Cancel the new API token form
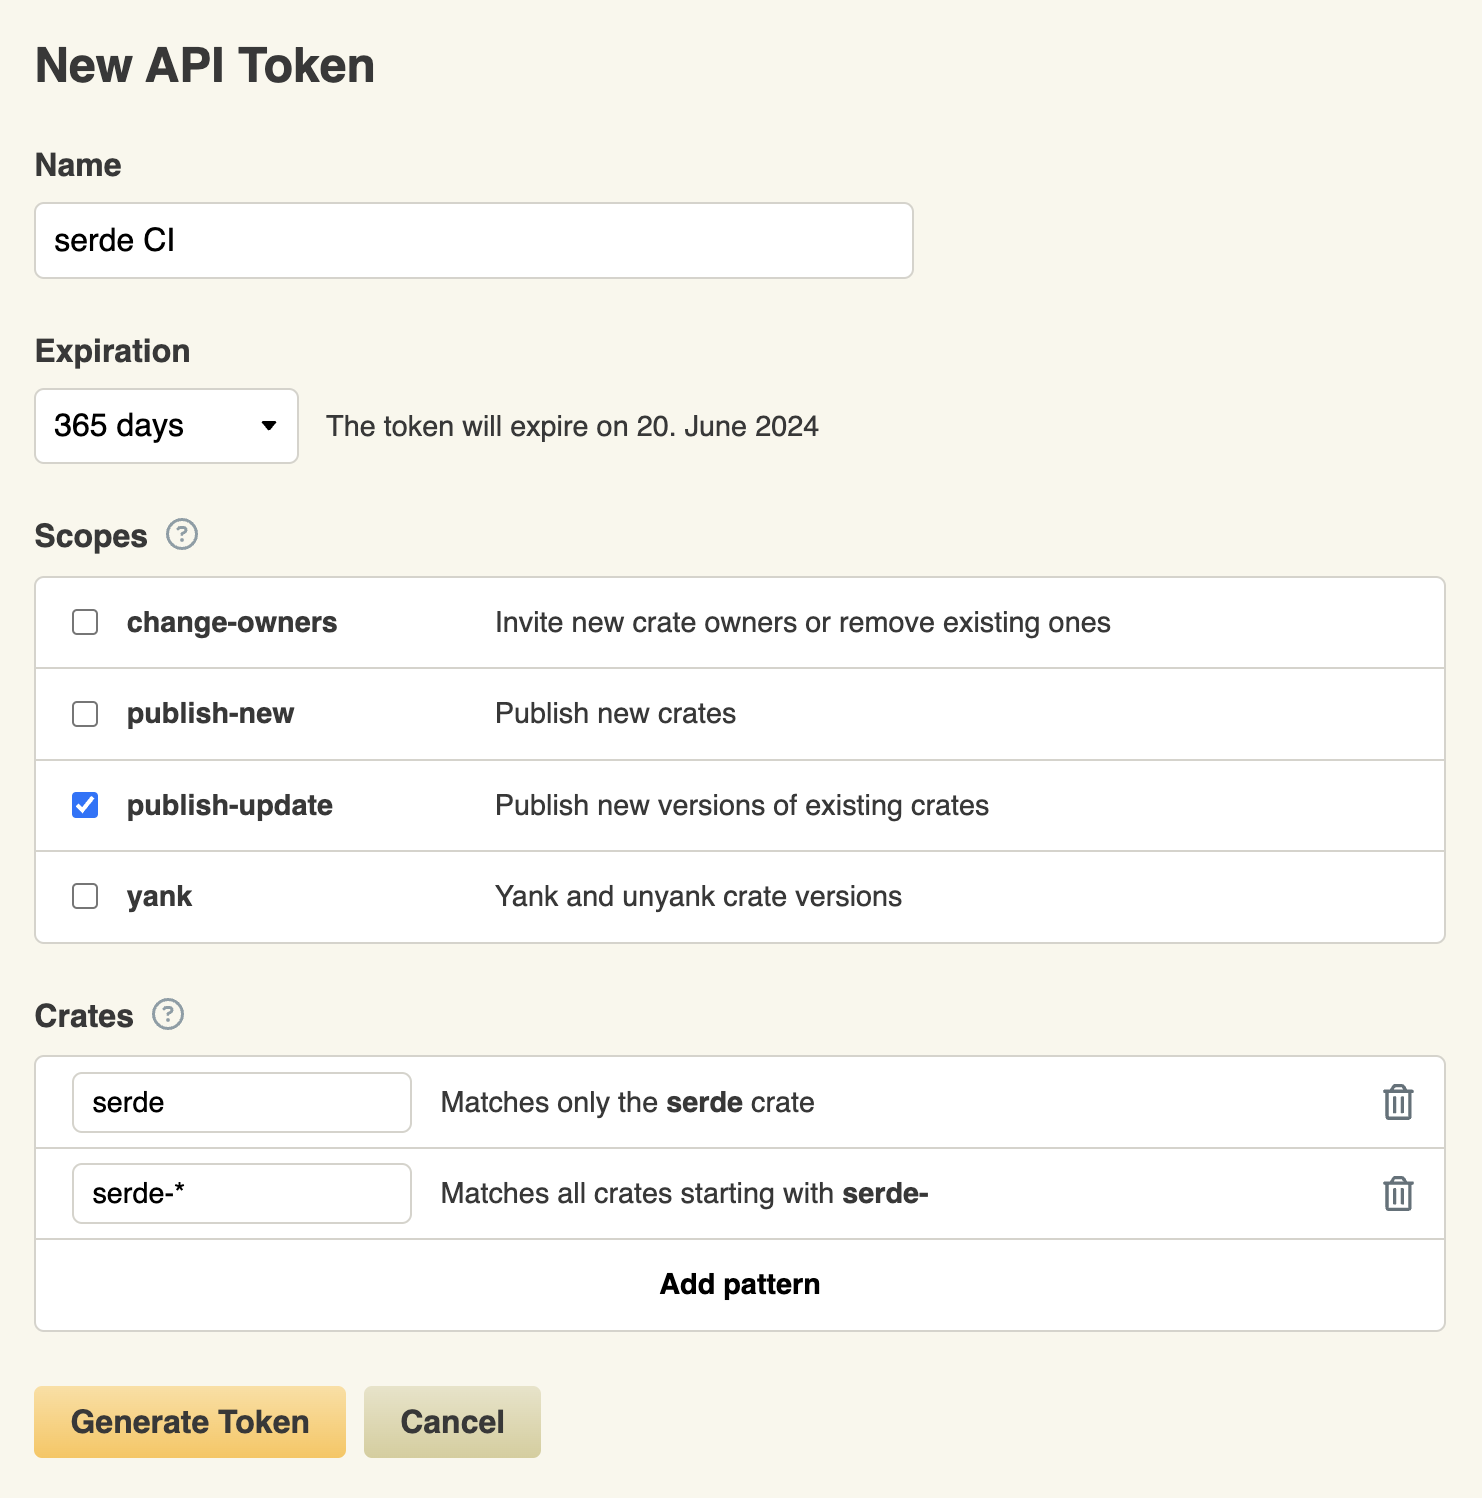 coord(452,1422)
